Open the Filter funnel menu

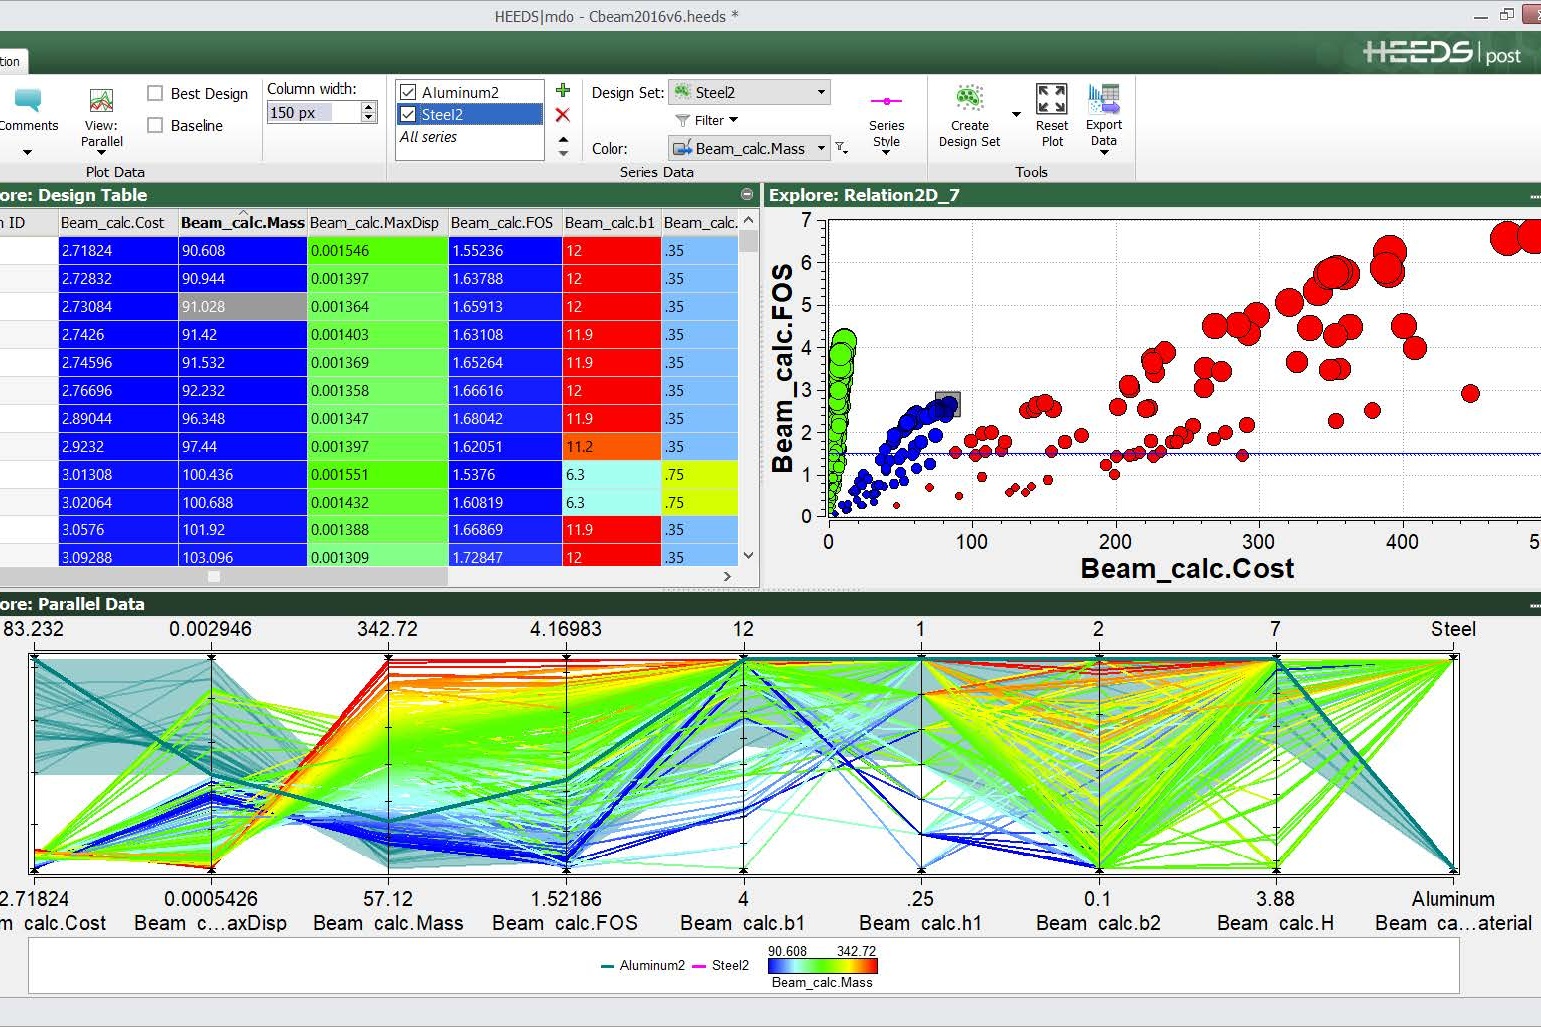point(707,120)
